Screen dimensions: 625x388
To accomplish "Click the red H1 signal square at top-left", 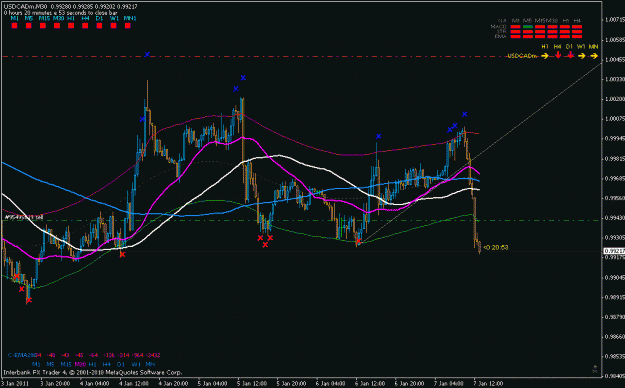I will (x=71, y=26).
